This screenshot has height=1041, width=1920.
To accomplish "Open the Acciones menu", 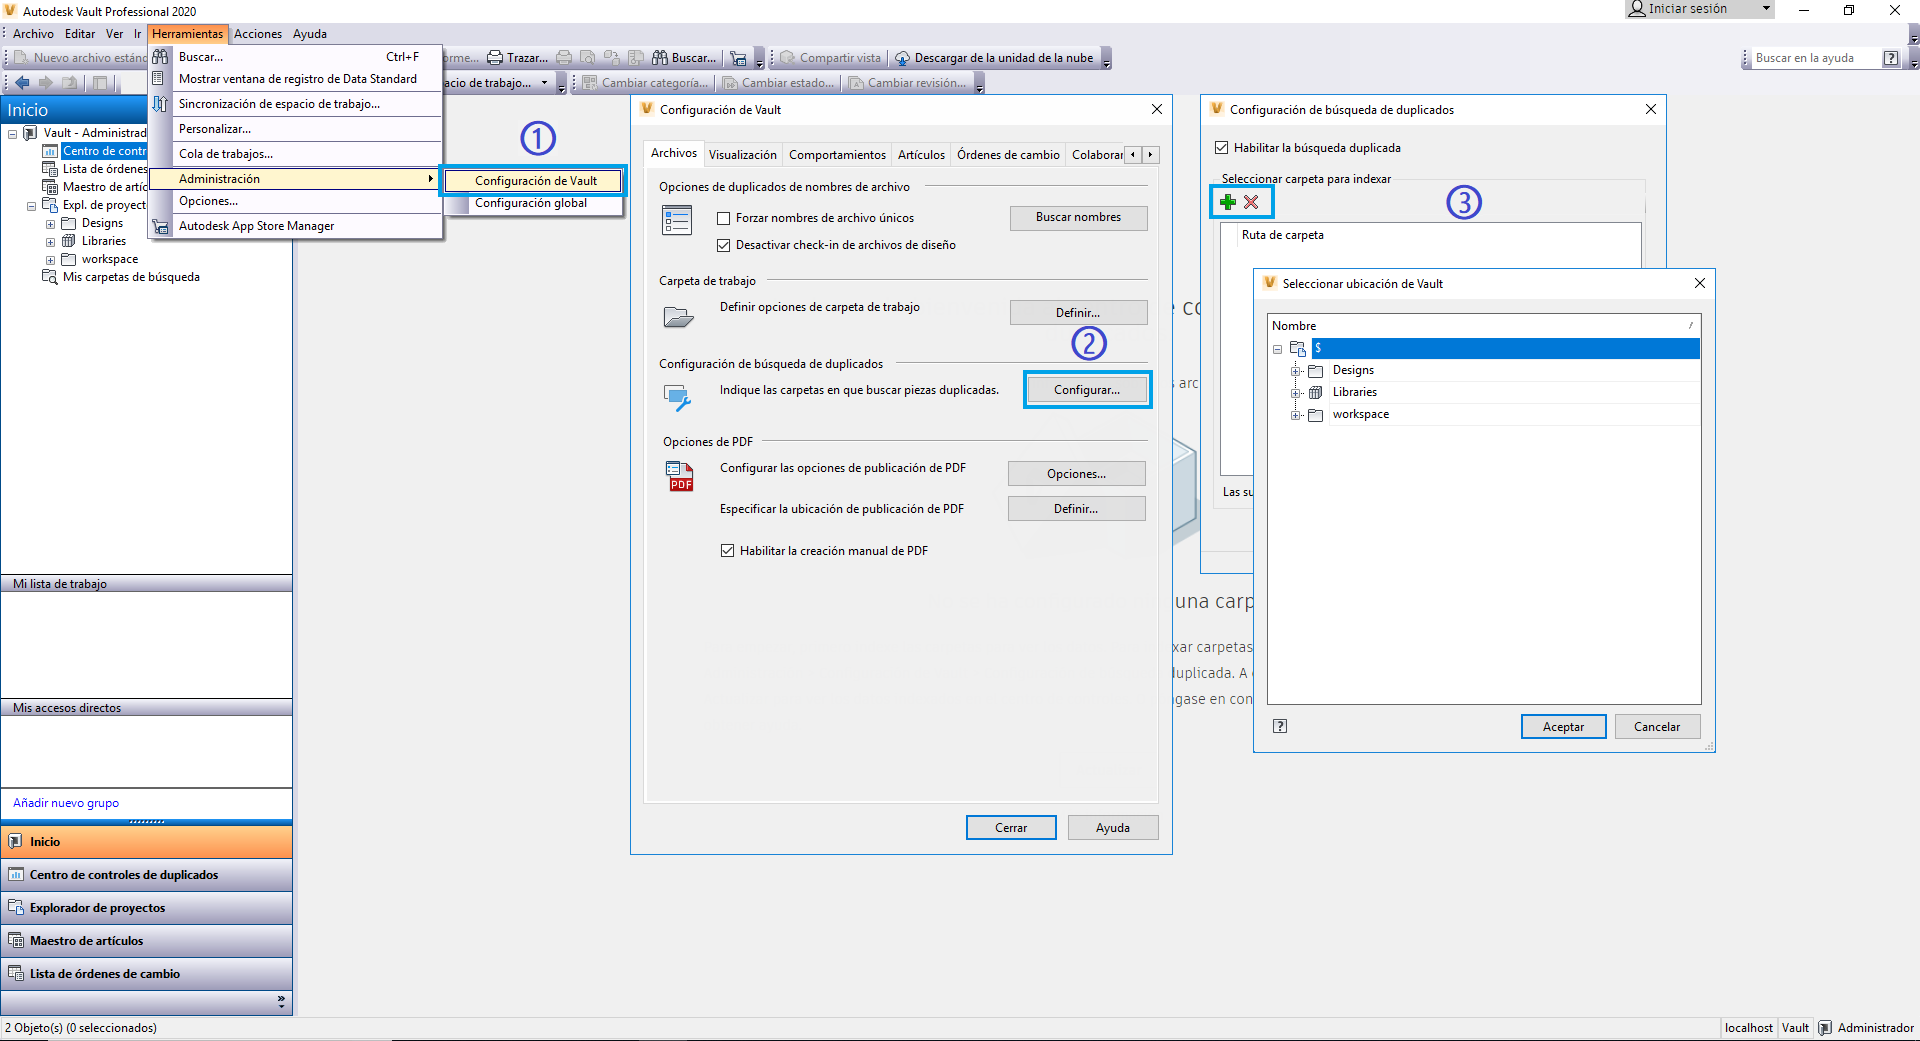I will tap(258, 34).
